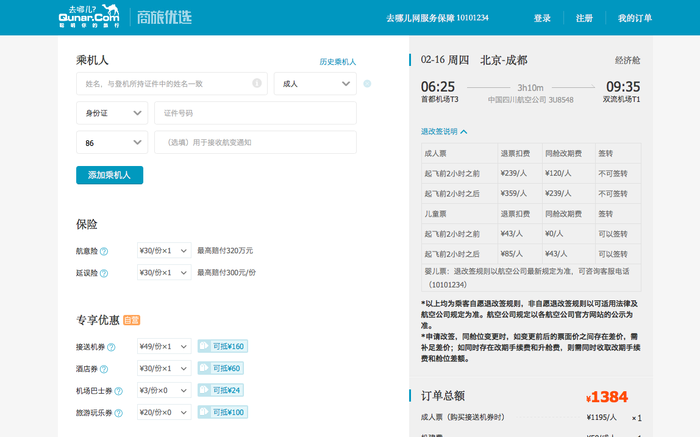Open the 航意险 quantity dropdown
The height and width of the screenshot is (437, 700).
[x=164, y=250]
